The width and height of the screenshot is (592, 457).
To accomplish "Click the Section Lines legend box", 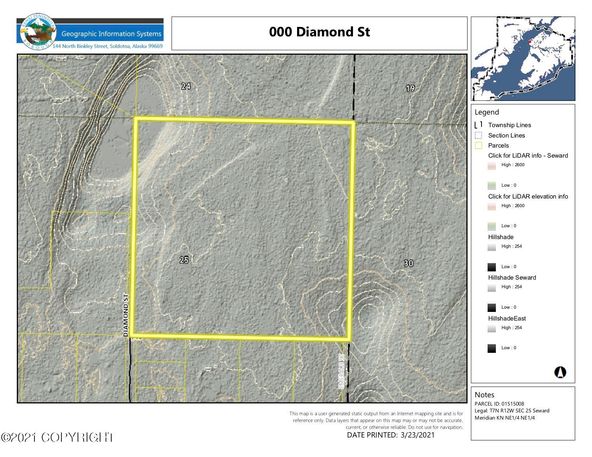I will tap(479, 135).
